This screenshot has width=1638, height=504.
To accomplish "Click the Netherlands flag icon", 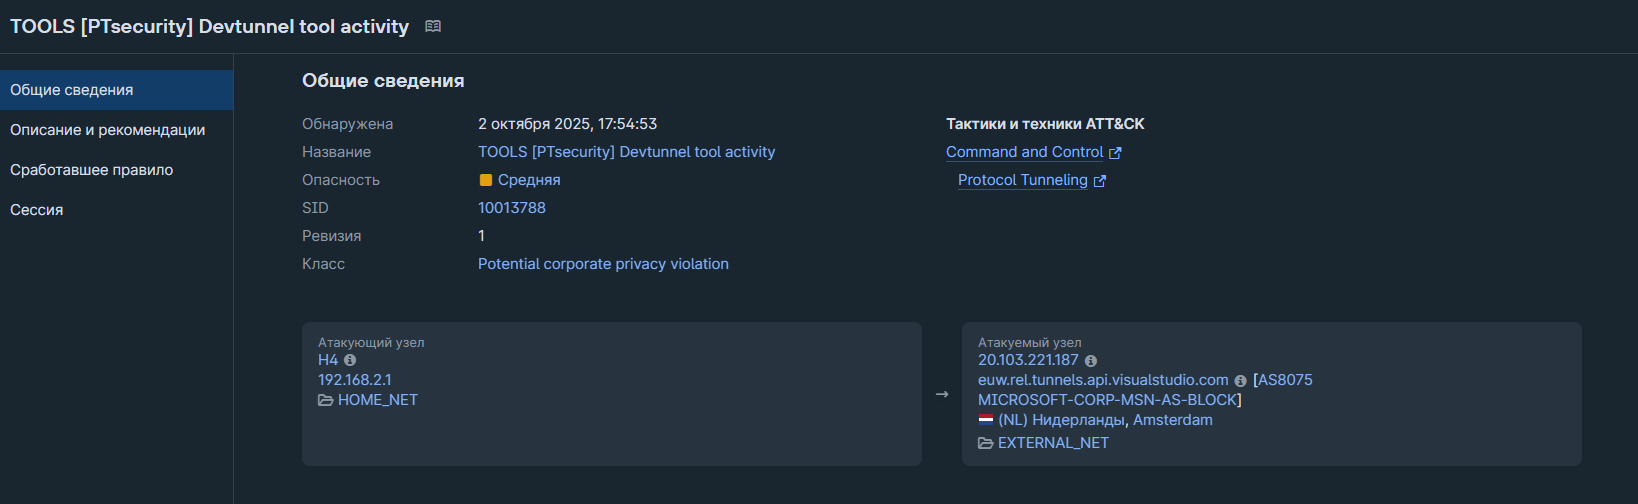I will [x=986, y=420].
